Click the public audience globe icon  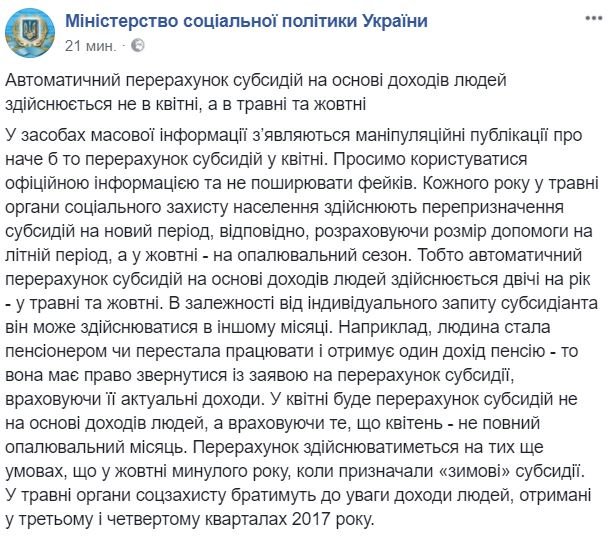click(138, 46)
